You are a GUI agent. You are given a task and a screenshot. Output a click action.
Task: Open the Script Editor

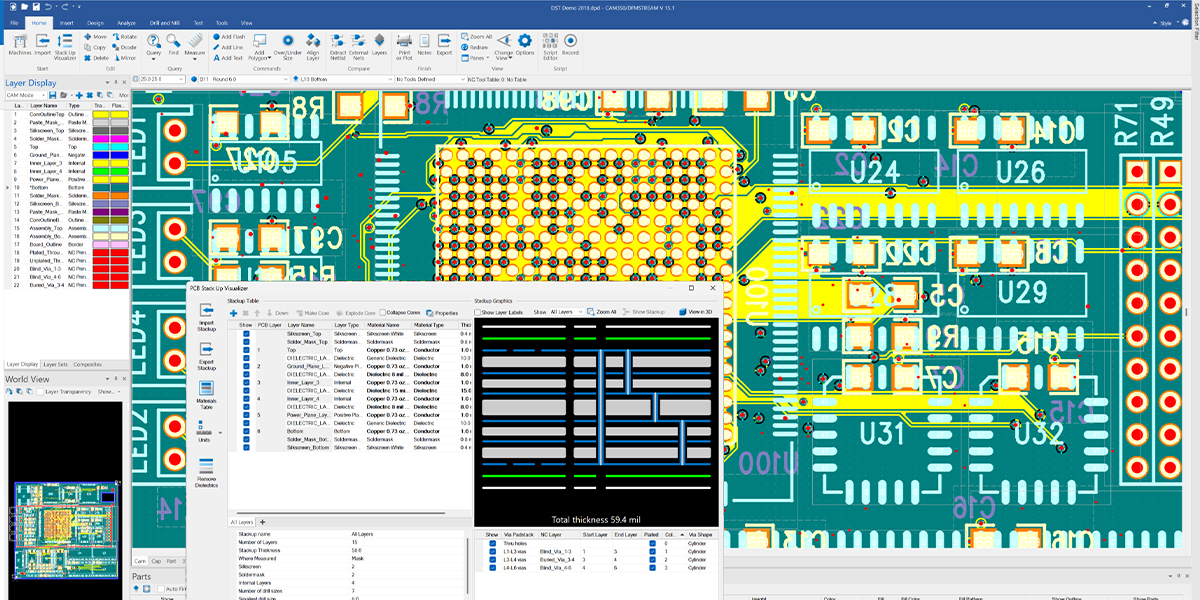pos(550,44)
